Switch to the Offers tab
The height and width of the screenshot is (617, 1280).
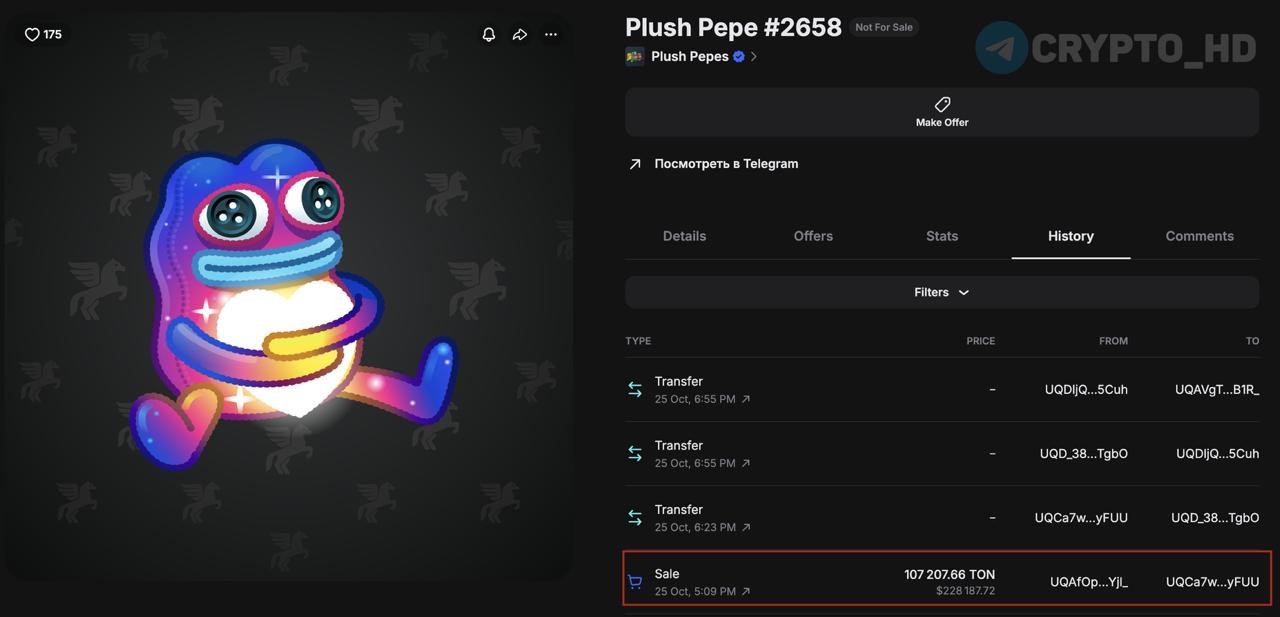813,237
